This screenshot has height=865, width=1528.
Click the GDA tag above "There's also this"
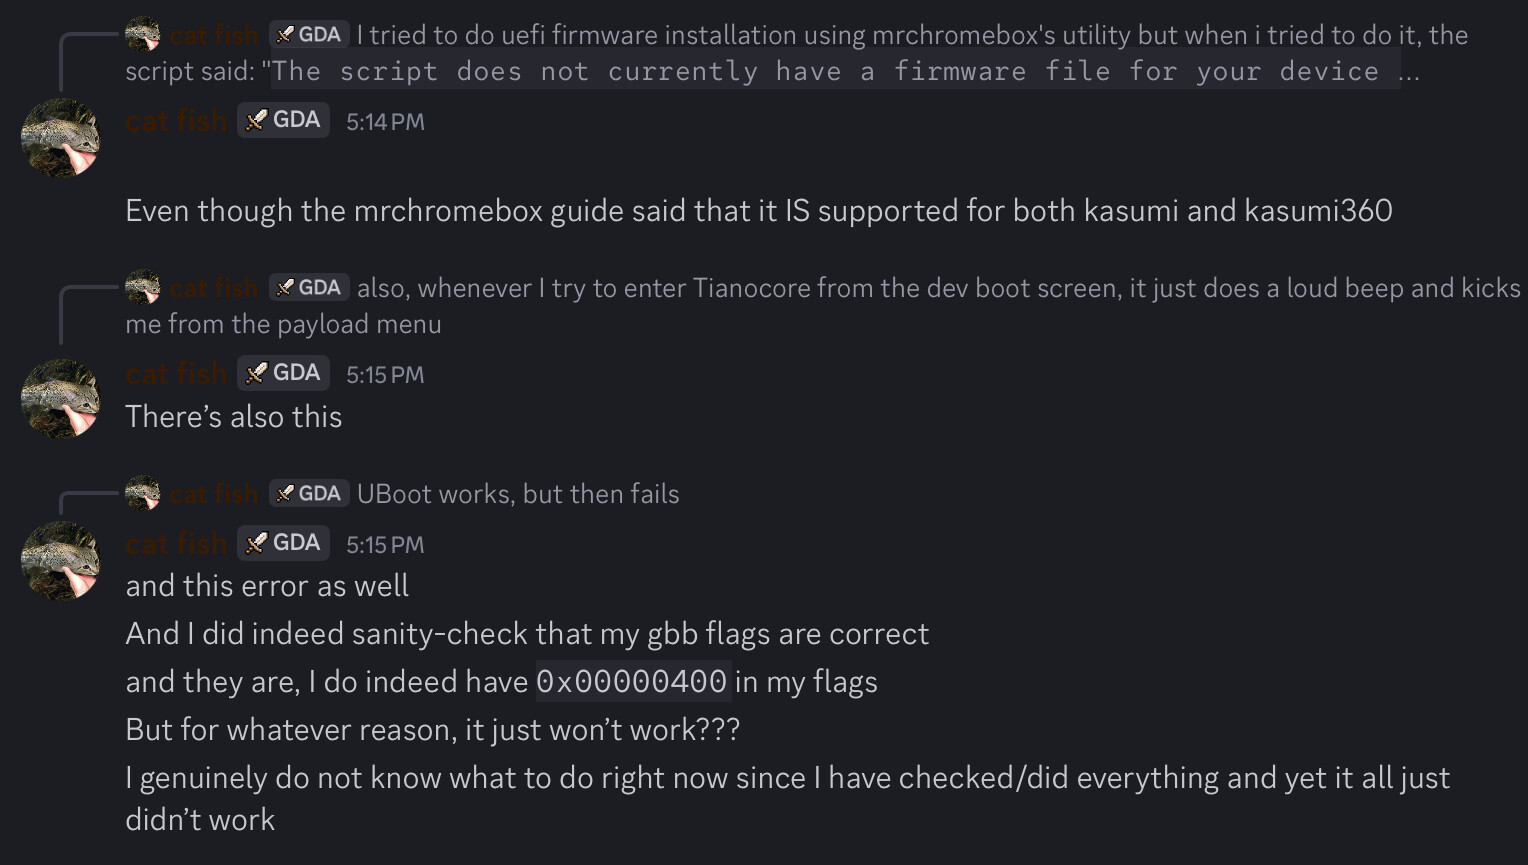point(284,374)
